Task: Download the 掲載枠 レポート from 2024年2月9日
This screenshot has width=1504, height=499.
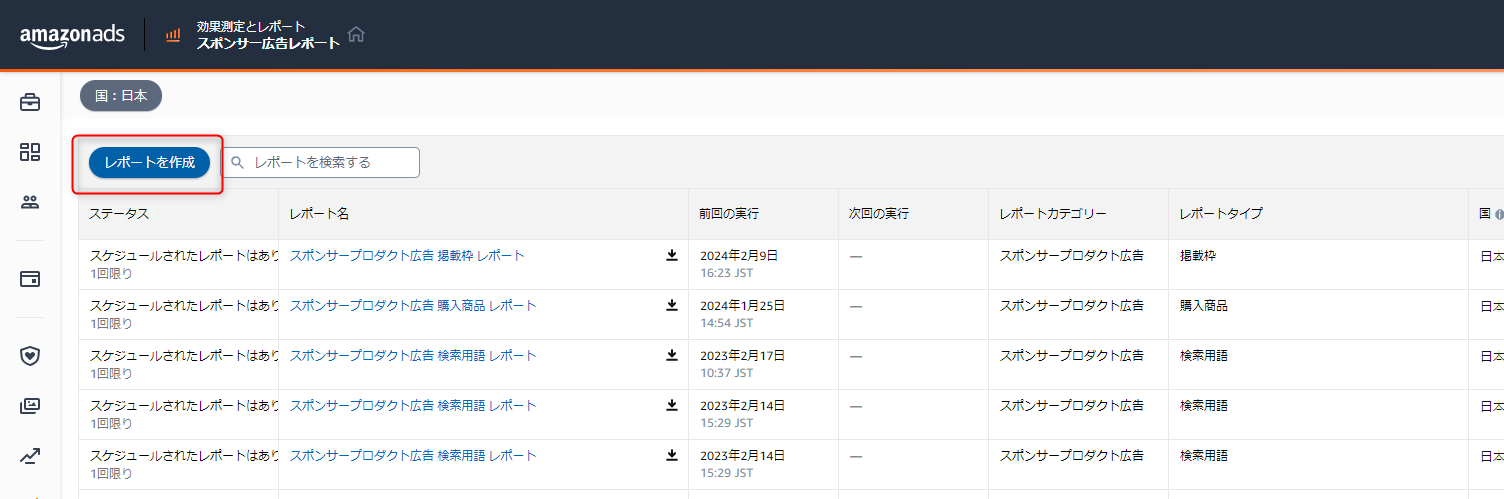Action: click(x=672, y=255)
